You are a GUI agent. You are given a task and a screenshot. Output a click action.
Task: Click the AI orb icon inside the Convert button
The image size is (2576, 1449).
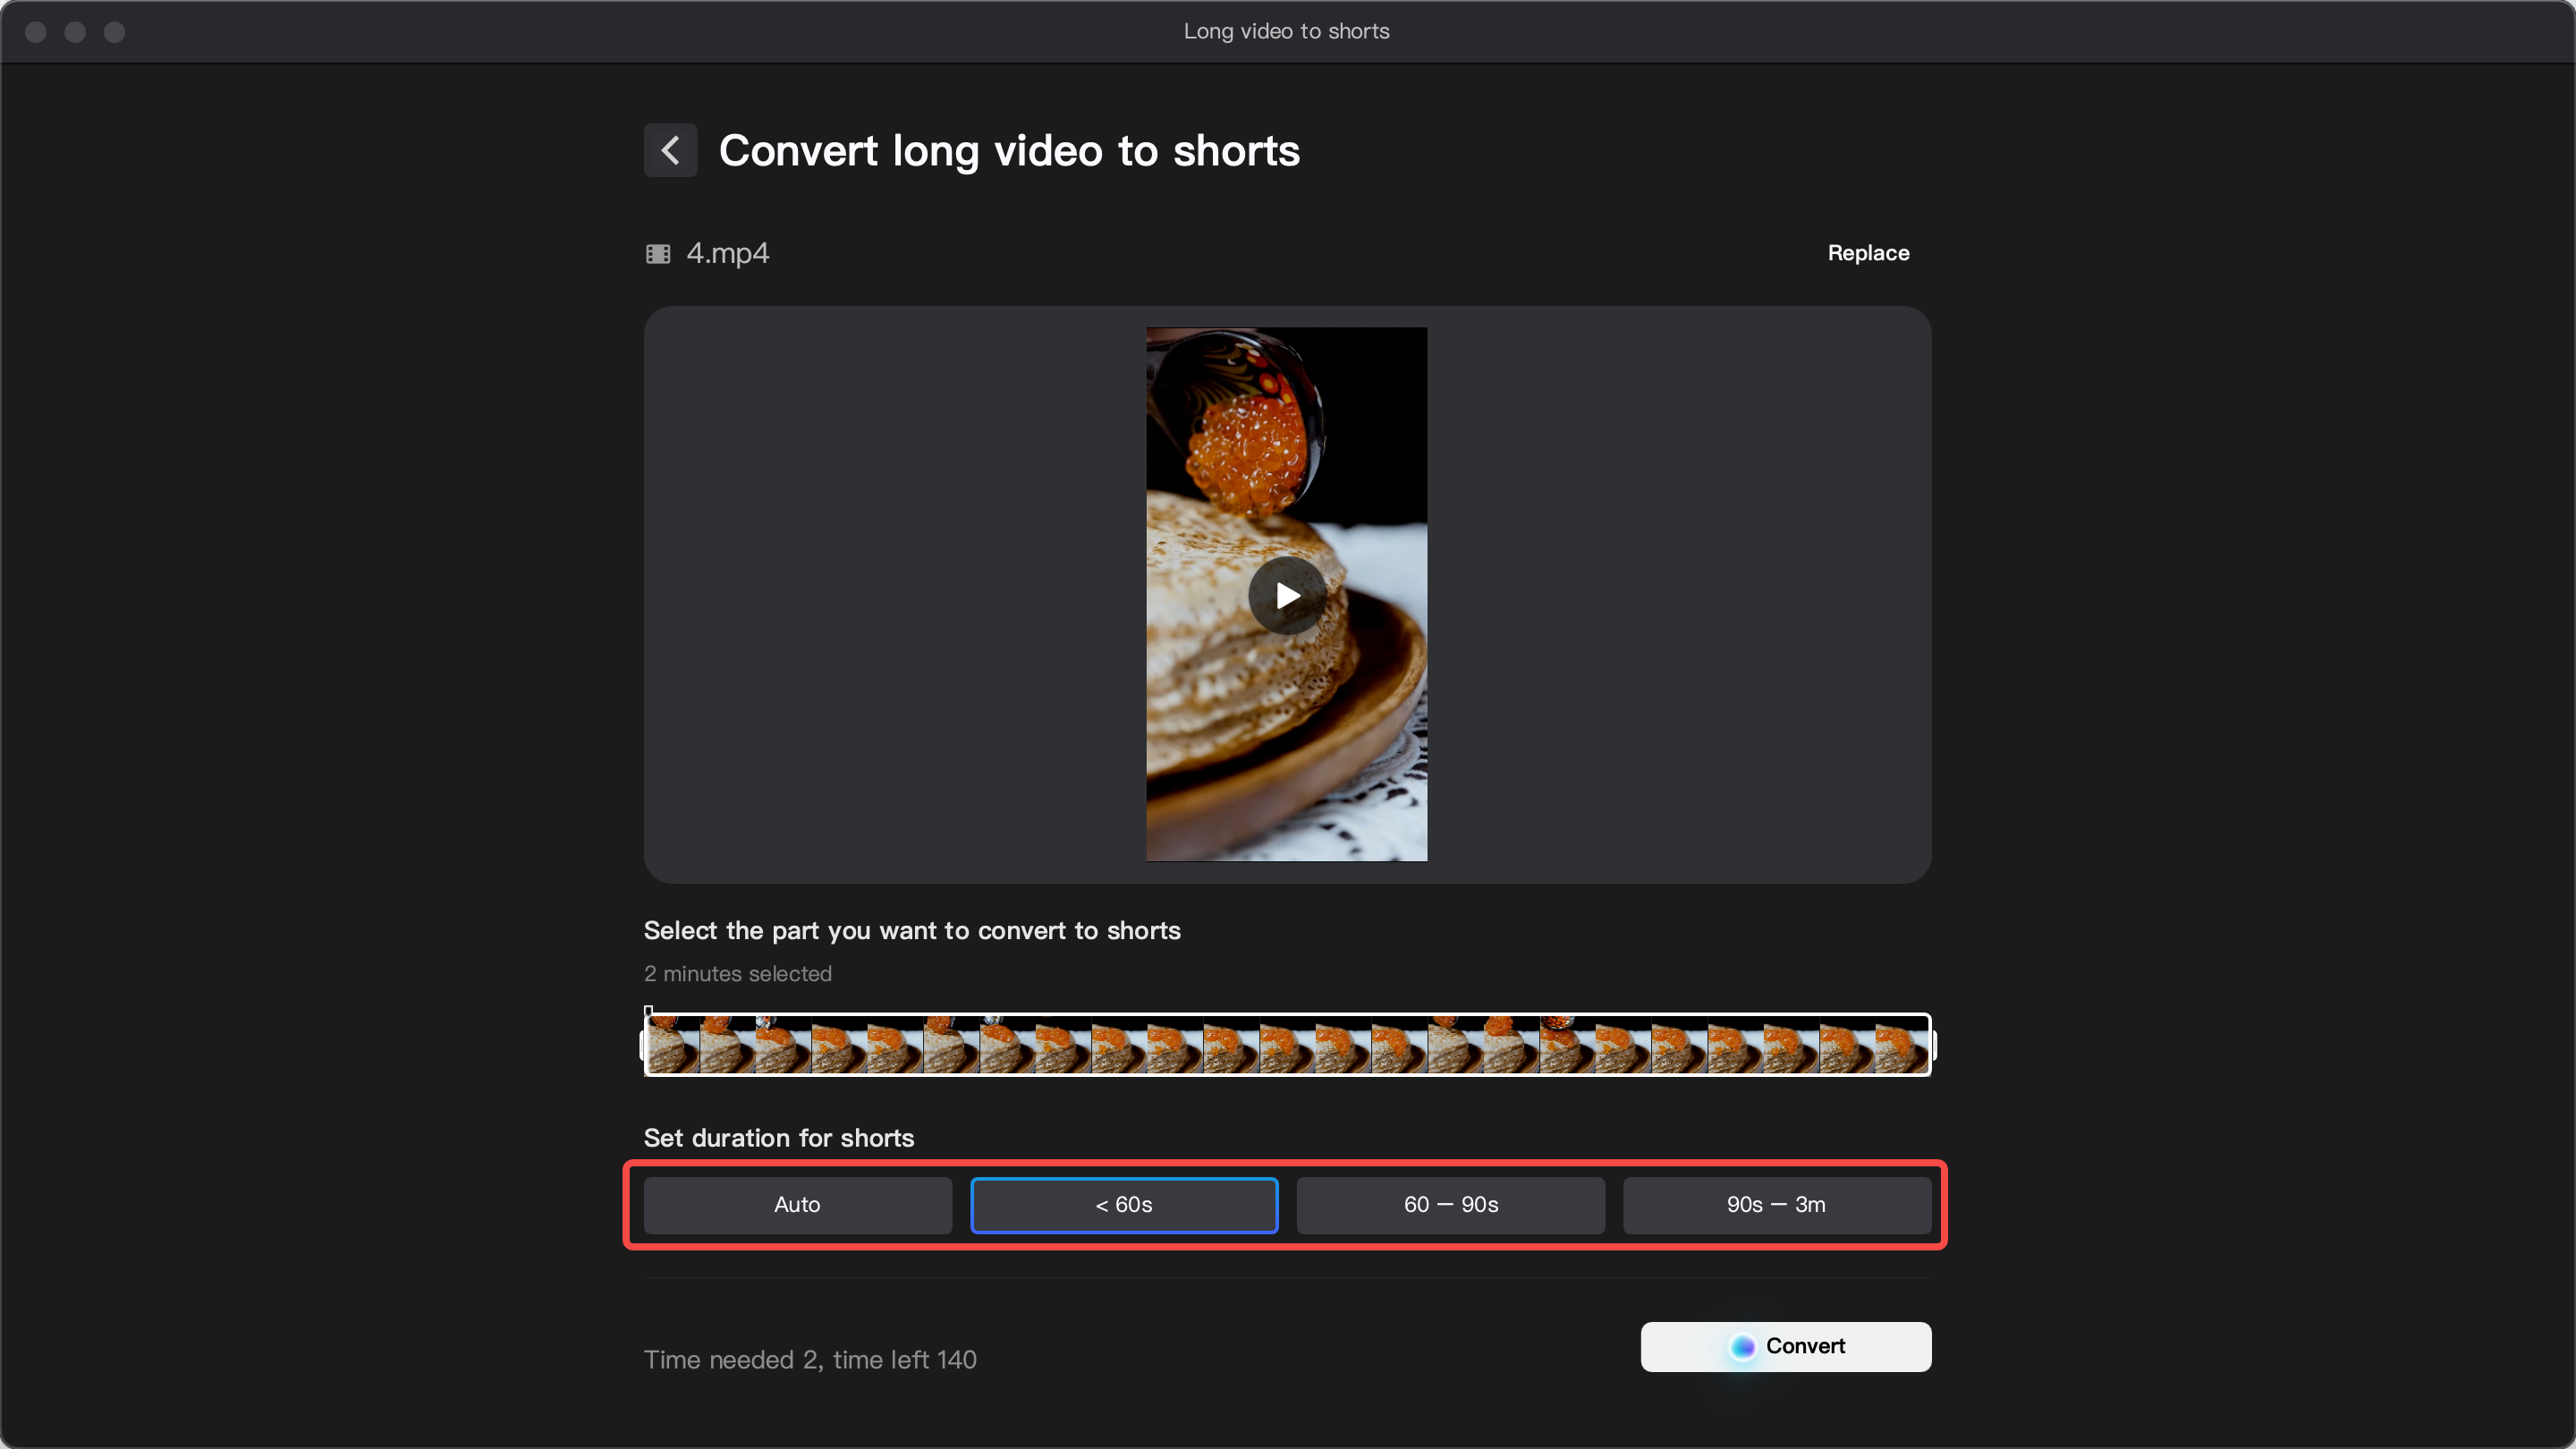tap(1743, 1346)
